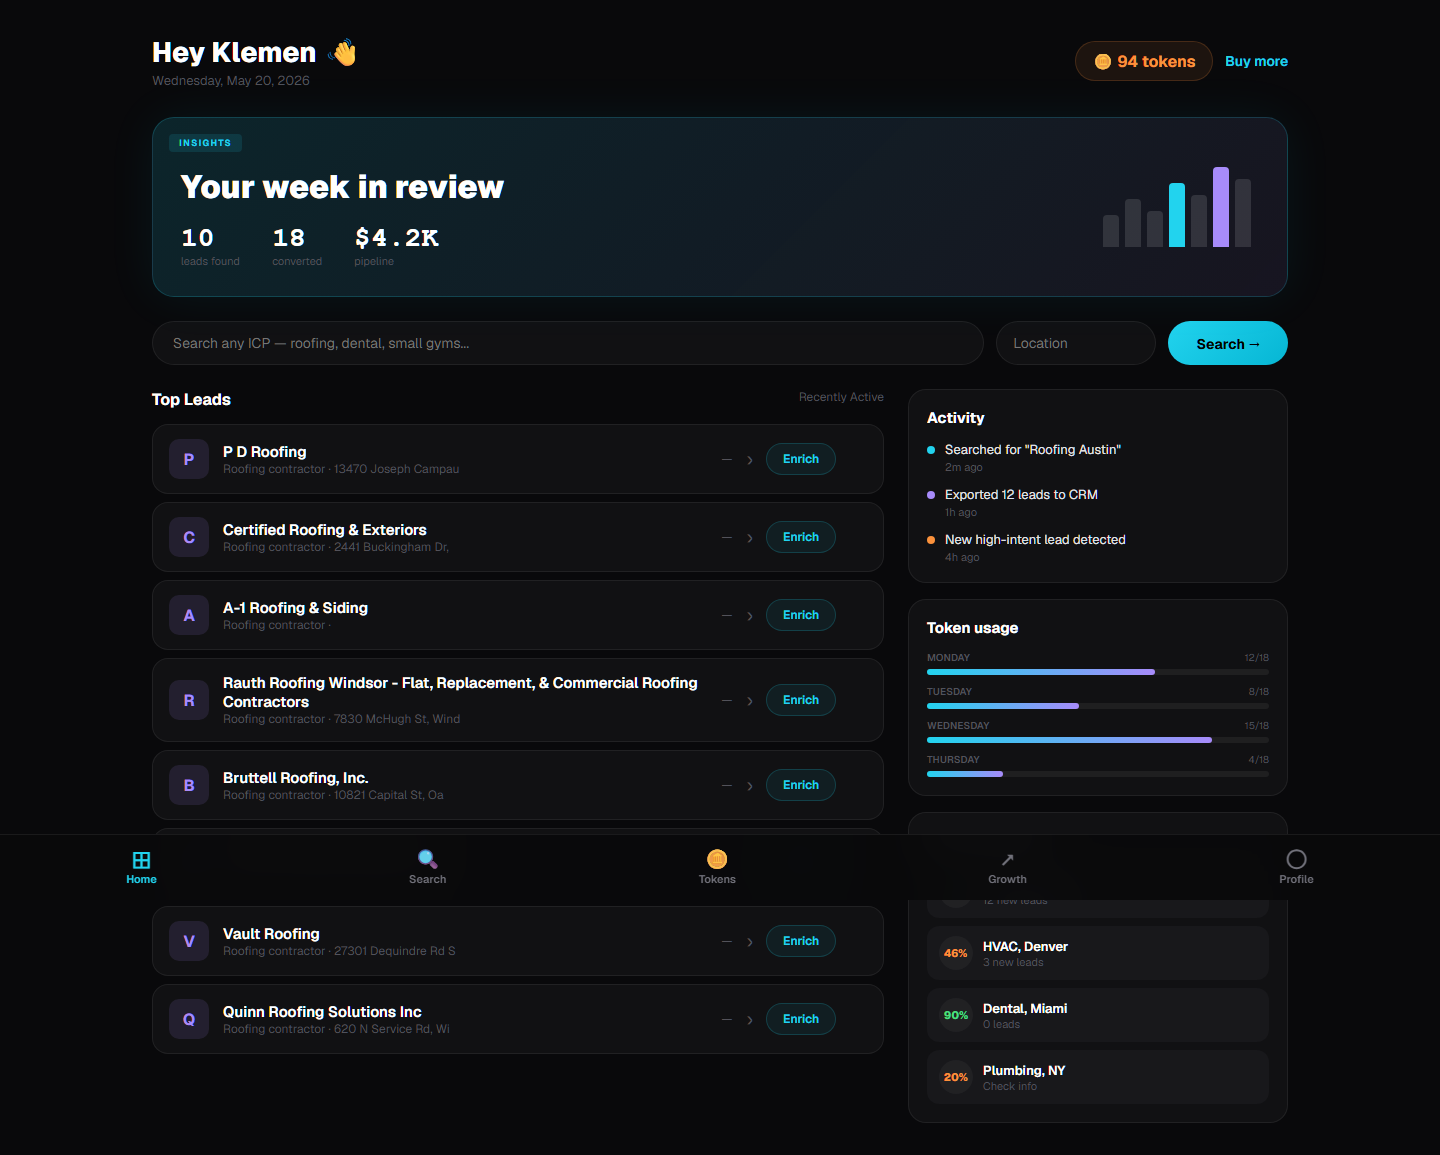Enrich the P D Roofing lead
Image resolution: width=1440 pixels, height=1155 pixels.
tap(801, 459)
